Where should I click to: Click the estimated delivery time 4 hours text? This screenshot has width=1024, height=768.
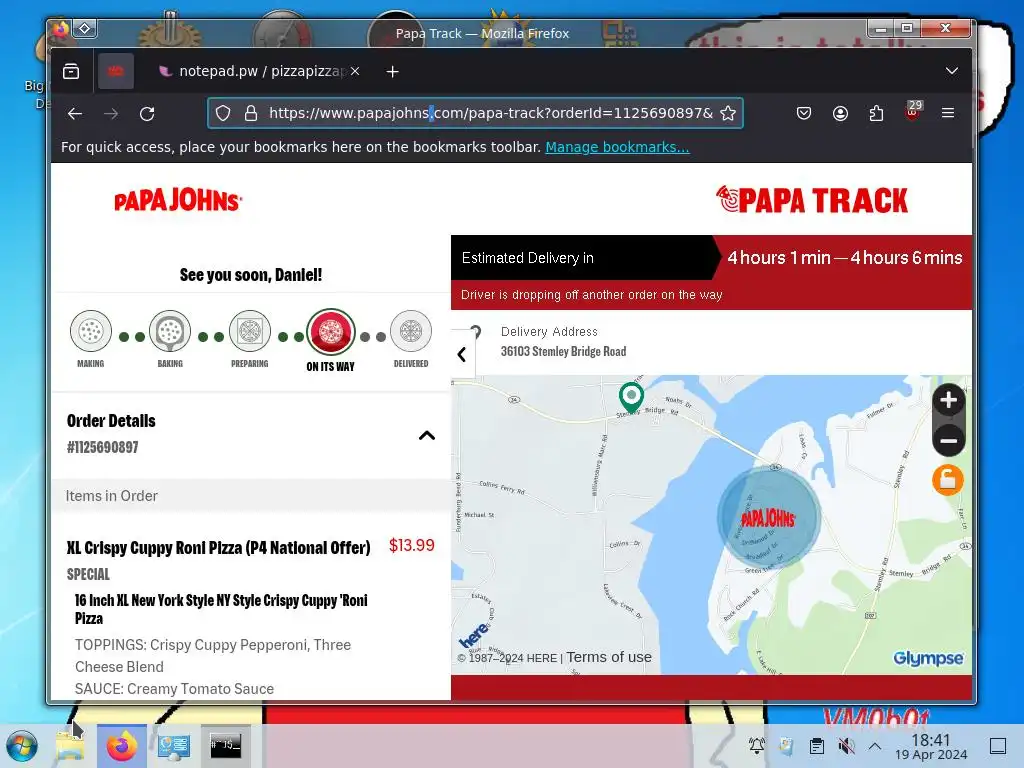point(844,258)
